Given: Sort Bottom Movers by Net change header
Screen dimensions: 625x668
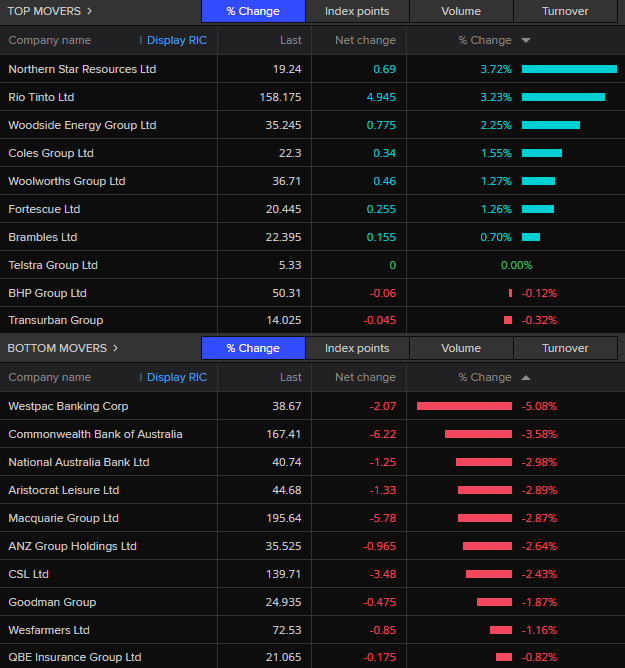Looking at the screenshot, I should 365,378.
